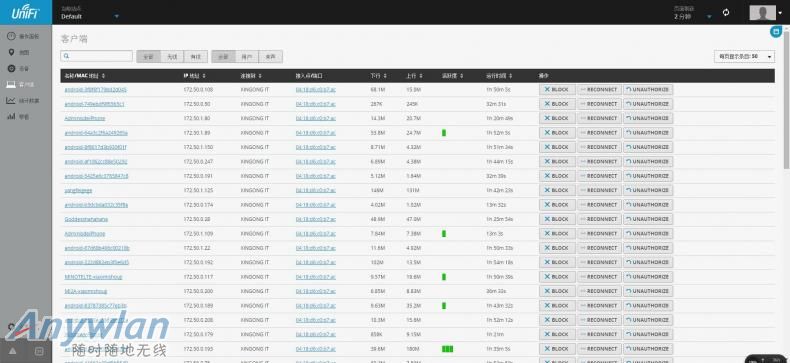Viewport: 790px width, 363px height.
Task: Open the current site Default dropdown
Action: click(x=90, y=13)
